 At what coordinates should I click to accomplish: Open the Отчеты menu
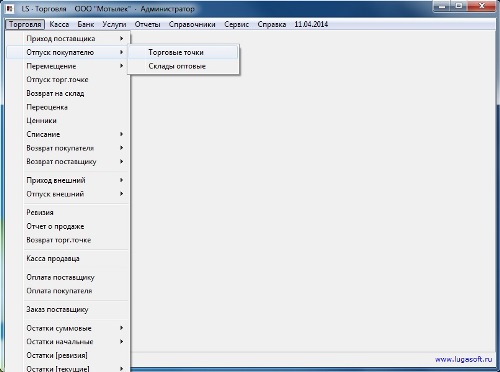(x=147, y=24)
